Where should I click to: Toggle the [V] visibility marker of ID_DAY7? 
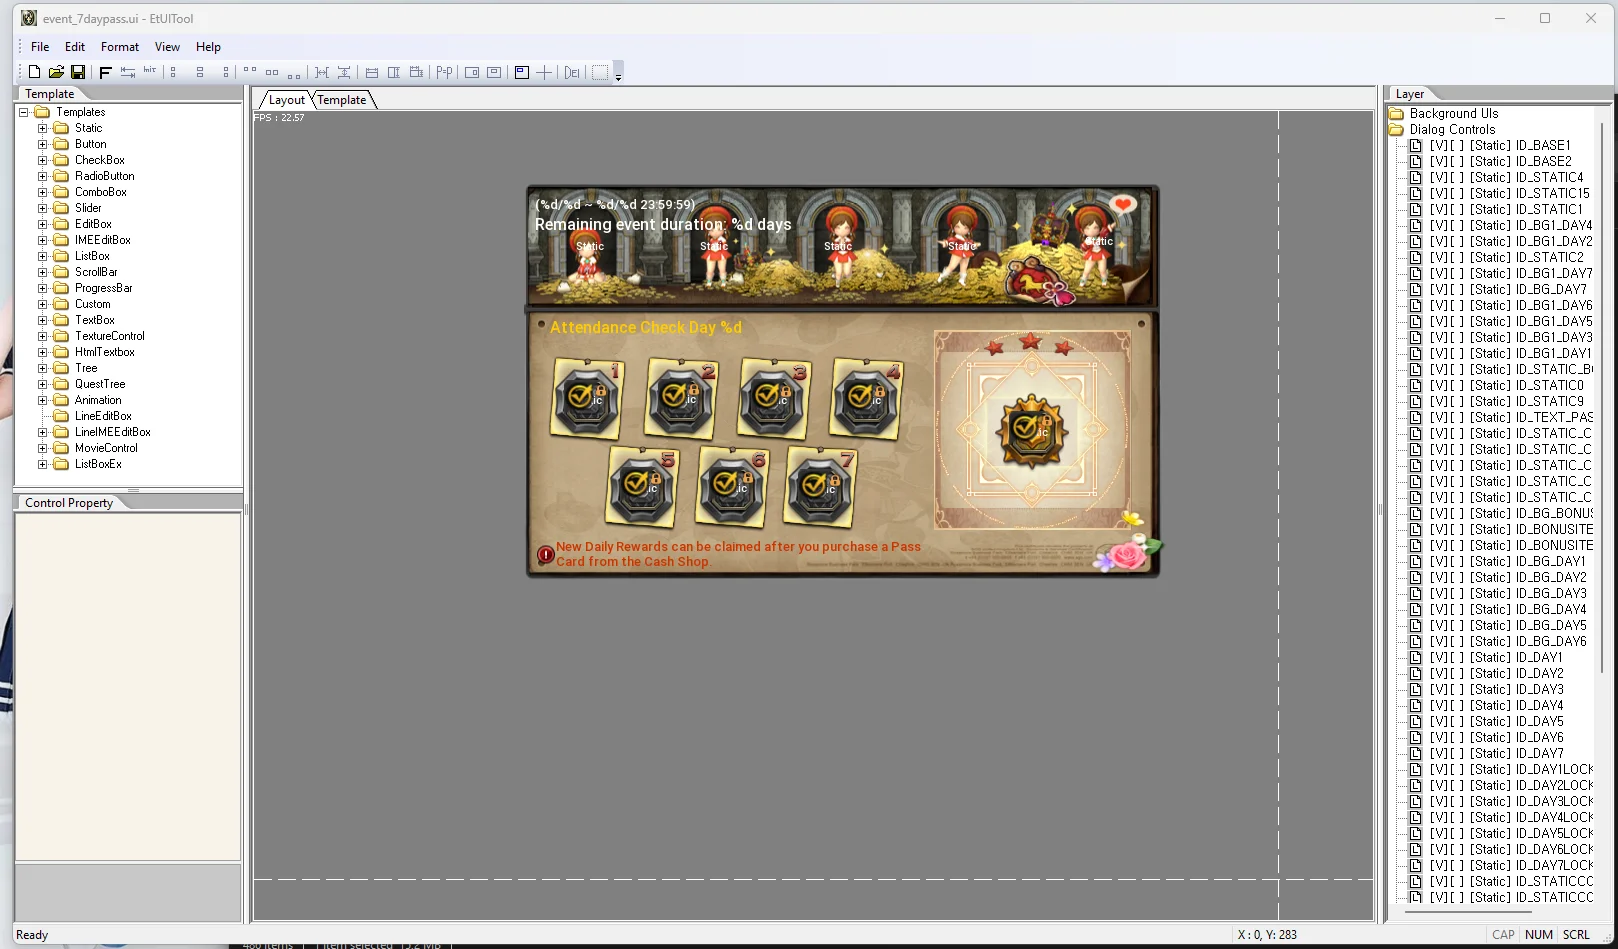click(1438, 753)
